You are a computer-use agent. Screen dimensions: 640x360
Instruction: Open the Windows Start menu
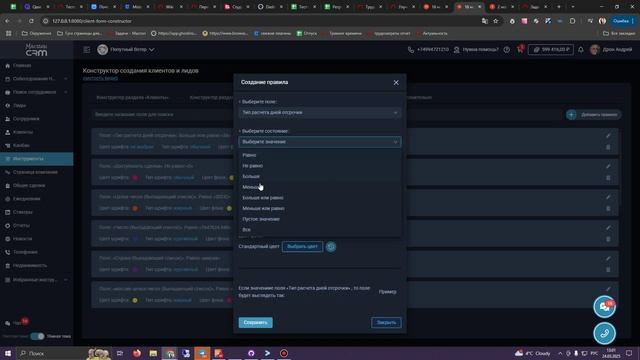click(8, 353)
